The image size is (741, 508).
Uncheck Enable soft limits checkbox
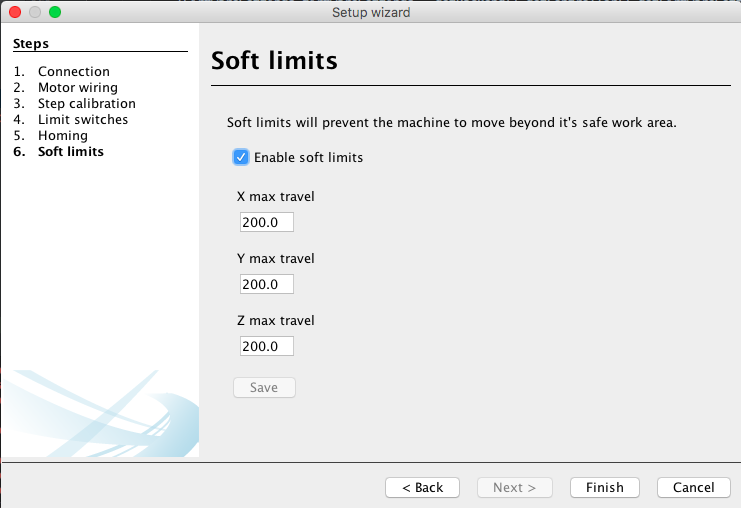241,157
